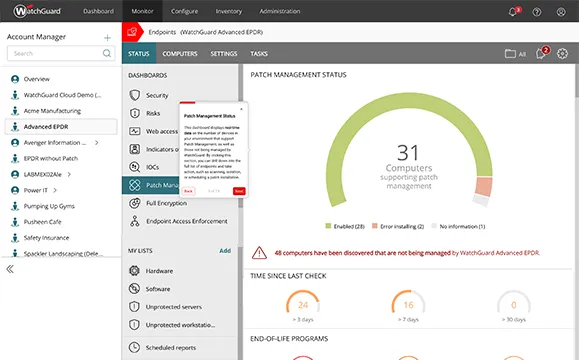Open the Unprotected servers shield icon
The height and width of the screenshot is (360, 579).
pos(134,306)
